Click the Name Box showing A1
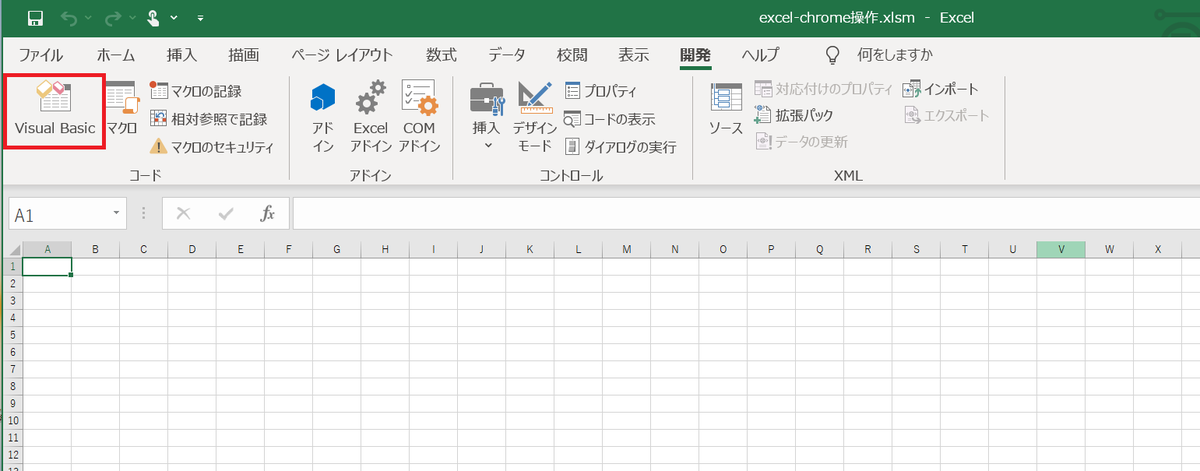1200x471 pixels. (59, 214)
